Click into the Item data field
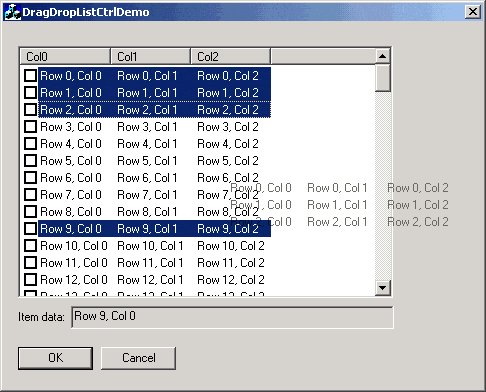The image size is (486, 392). 232,317
